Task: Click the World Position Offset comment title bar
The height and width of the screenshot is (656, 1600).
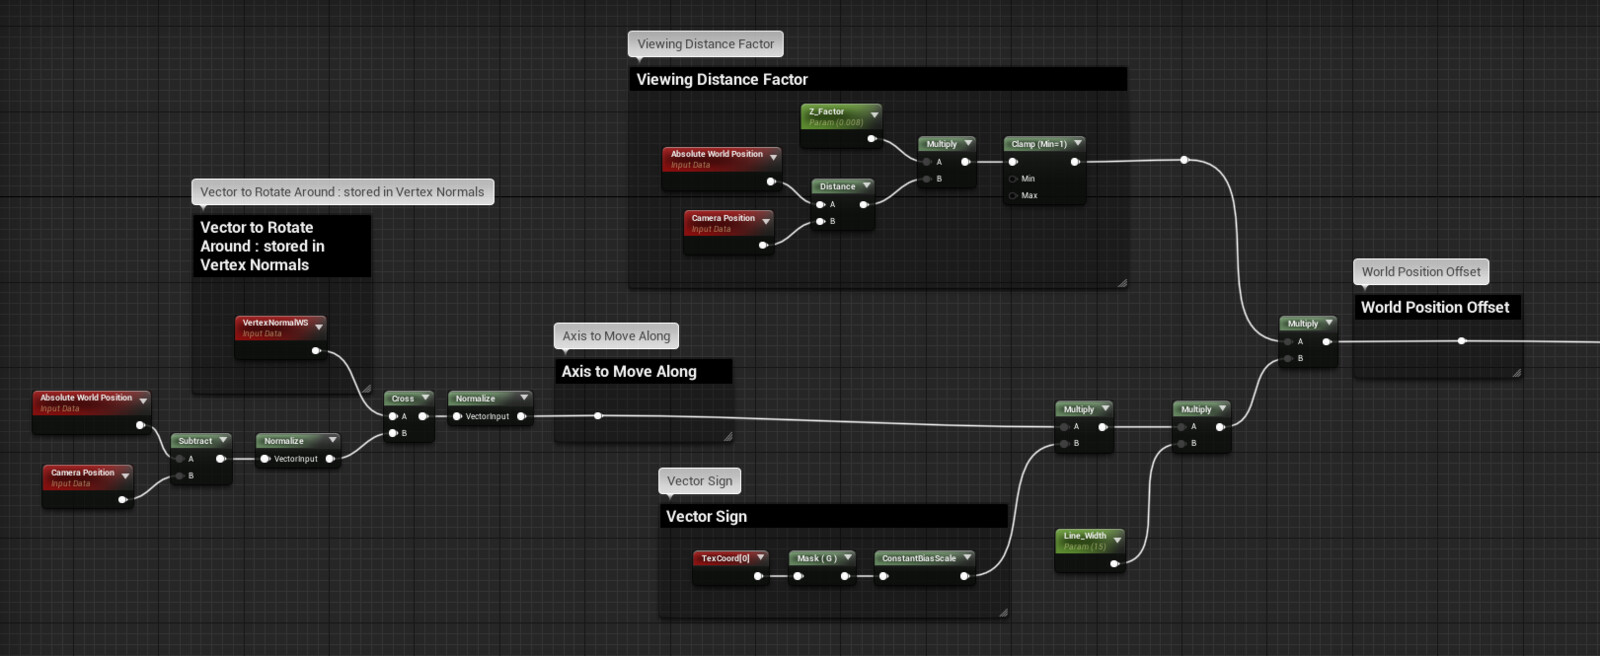Action: point(1437,307)
